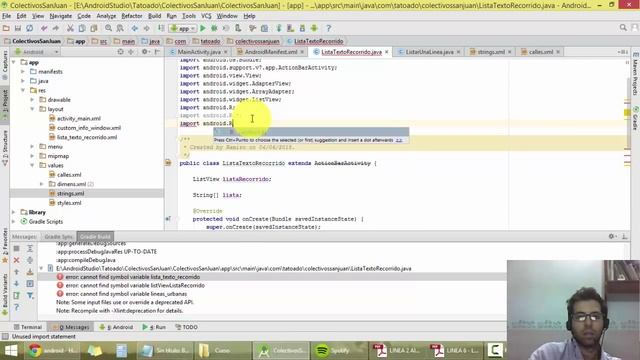Collapse the res folder
This screenshot has width=640, height=360.
tap(23, 90)
